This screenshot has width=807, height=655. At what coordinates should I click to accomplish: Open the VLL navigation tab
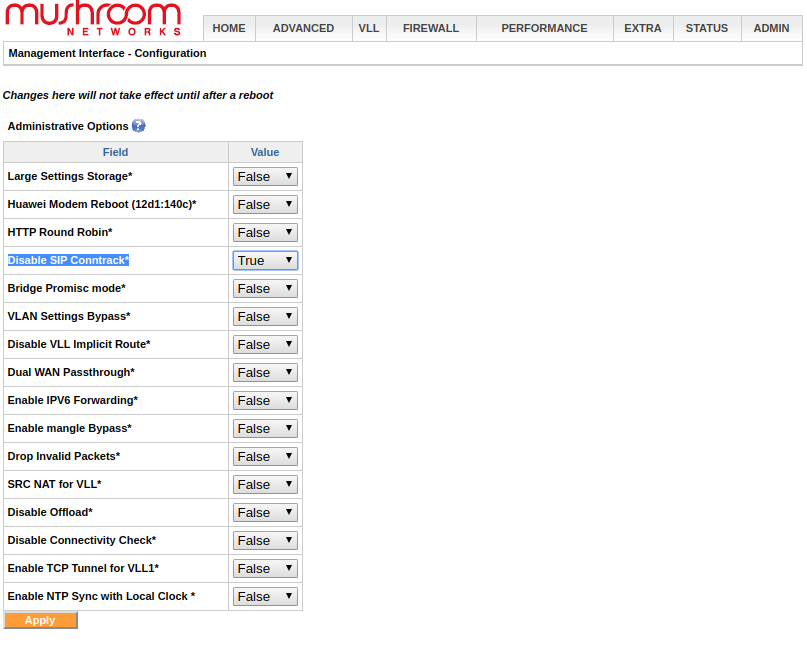tap(369, 28)
